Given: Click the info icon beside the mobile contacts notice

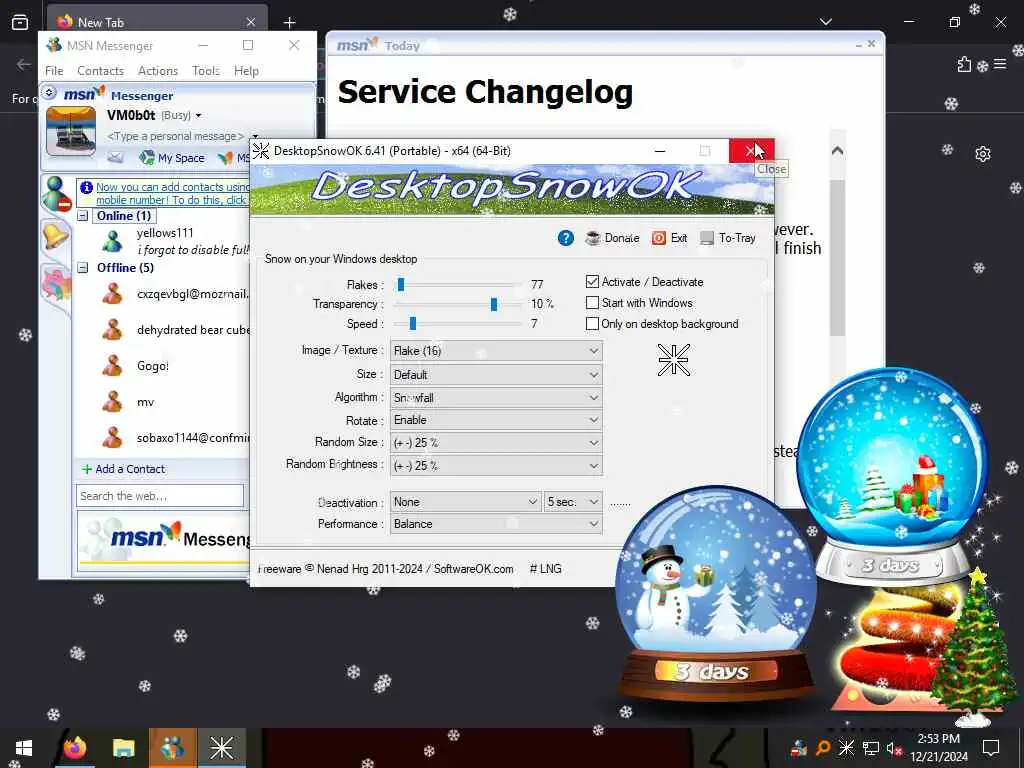Looking at the screenshot, I should (x=86, y=187).
